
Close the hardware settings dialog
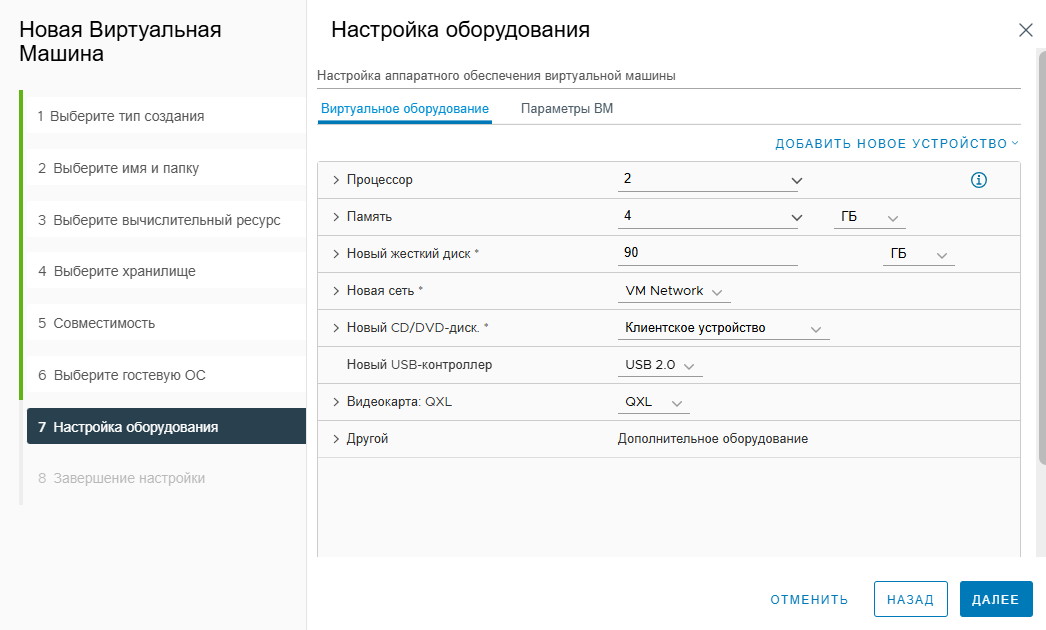click(1025, 30)
